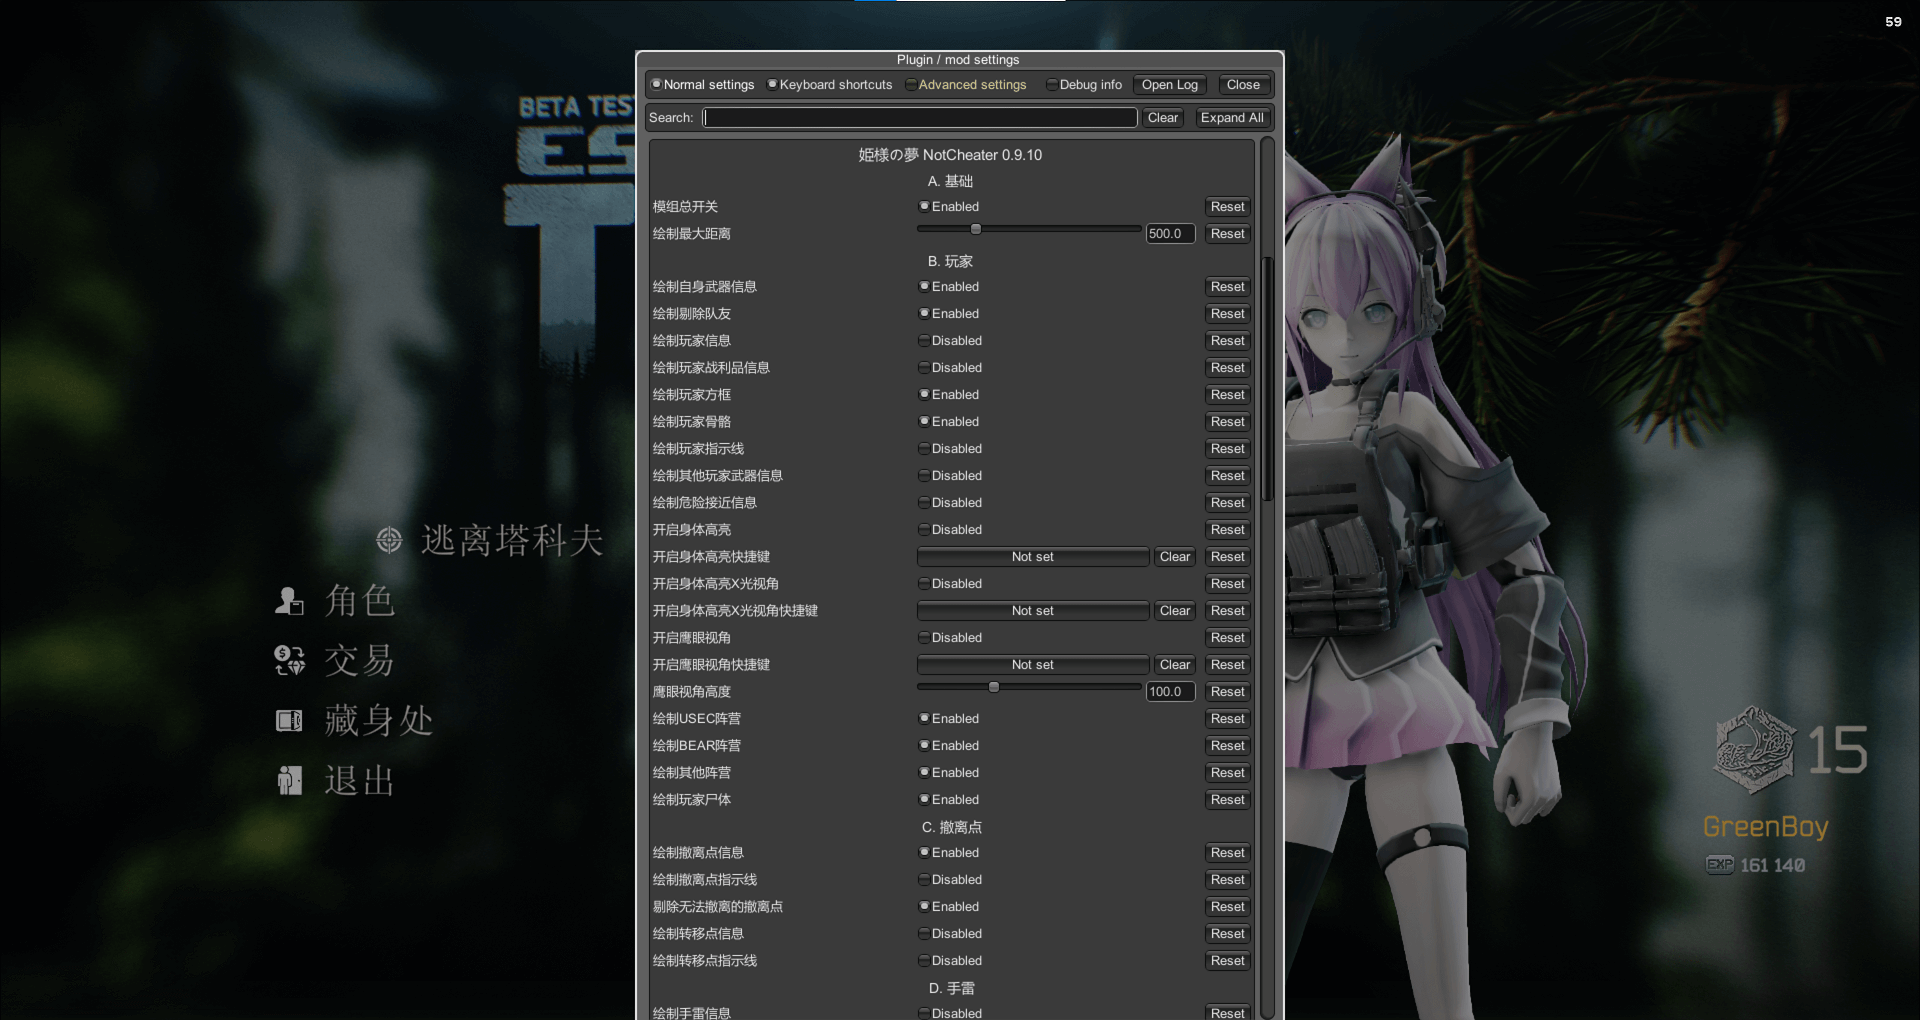Click the 500.0 distance value field
Viewport: 1920px width, 1020px height.
pyautogui.click(x=1170, y=233)
